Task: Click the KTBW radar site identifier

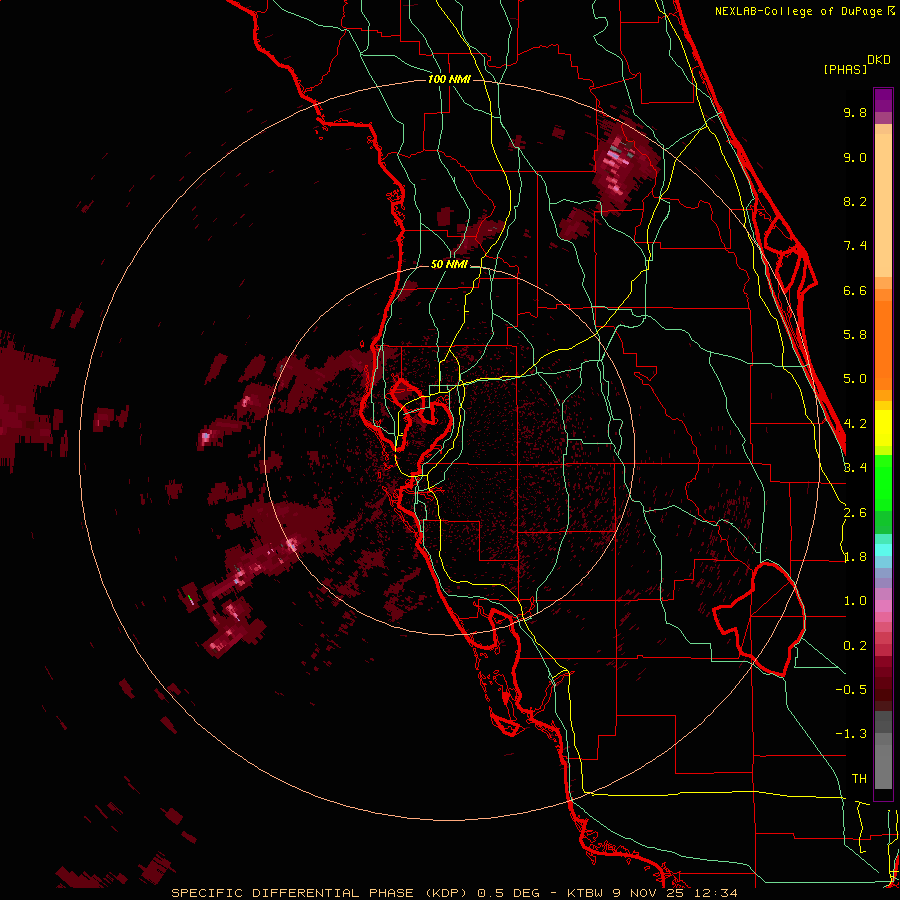Action: (x=586, y=893)
